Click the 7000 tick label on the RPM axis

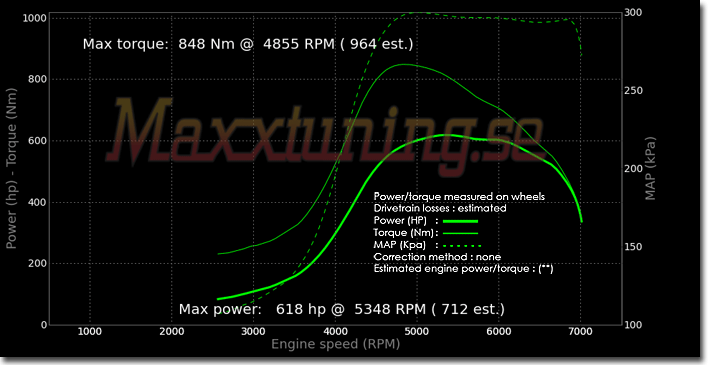(x=581, y=332)
